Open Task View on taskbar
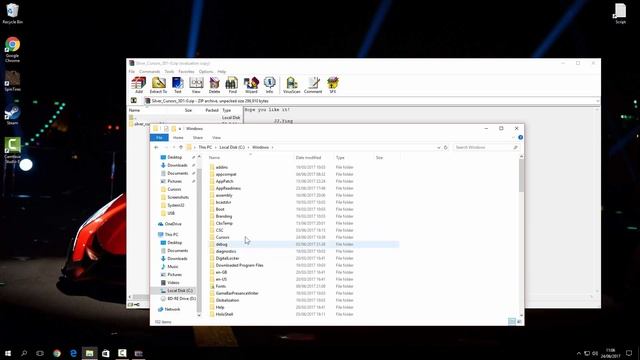Viewport: 640px width, 360px height. coord(40,353)
